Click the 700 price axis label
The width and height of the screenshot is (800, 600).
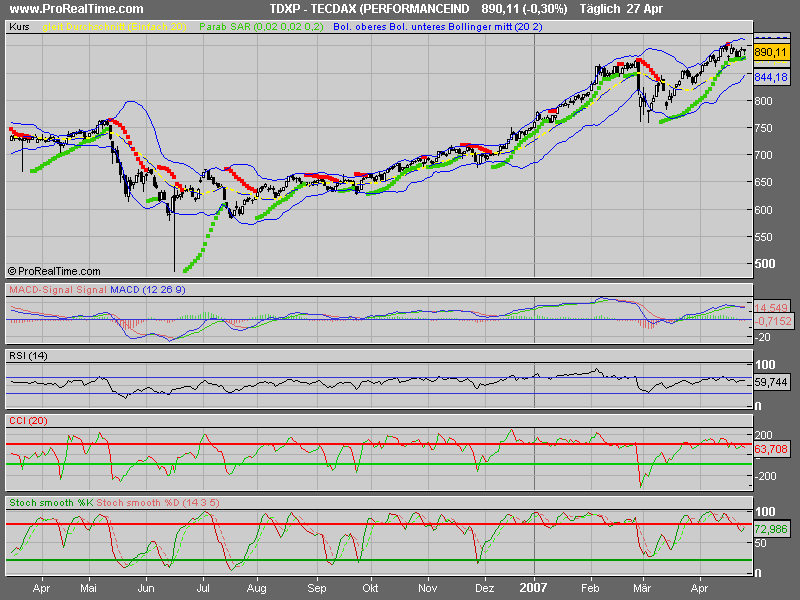pos(763,155)
